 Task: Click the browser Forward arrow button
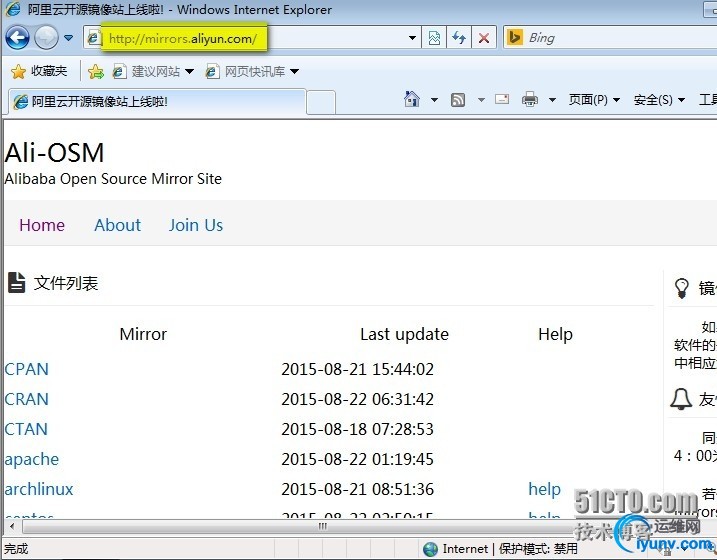(x=47, y=38)
